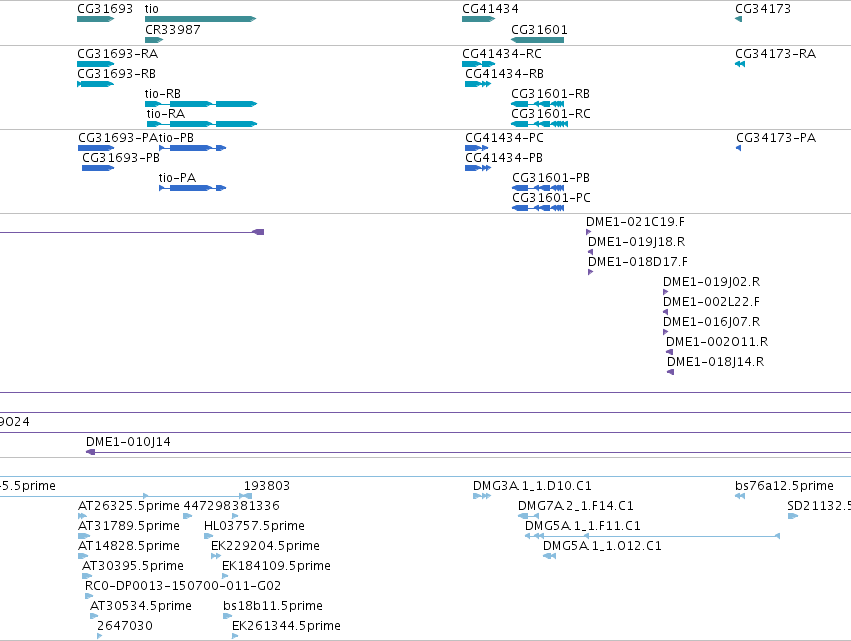Viewport: 851px width, 641px height.
Task: Click the tio gene bar
Action: coord(200,19)
